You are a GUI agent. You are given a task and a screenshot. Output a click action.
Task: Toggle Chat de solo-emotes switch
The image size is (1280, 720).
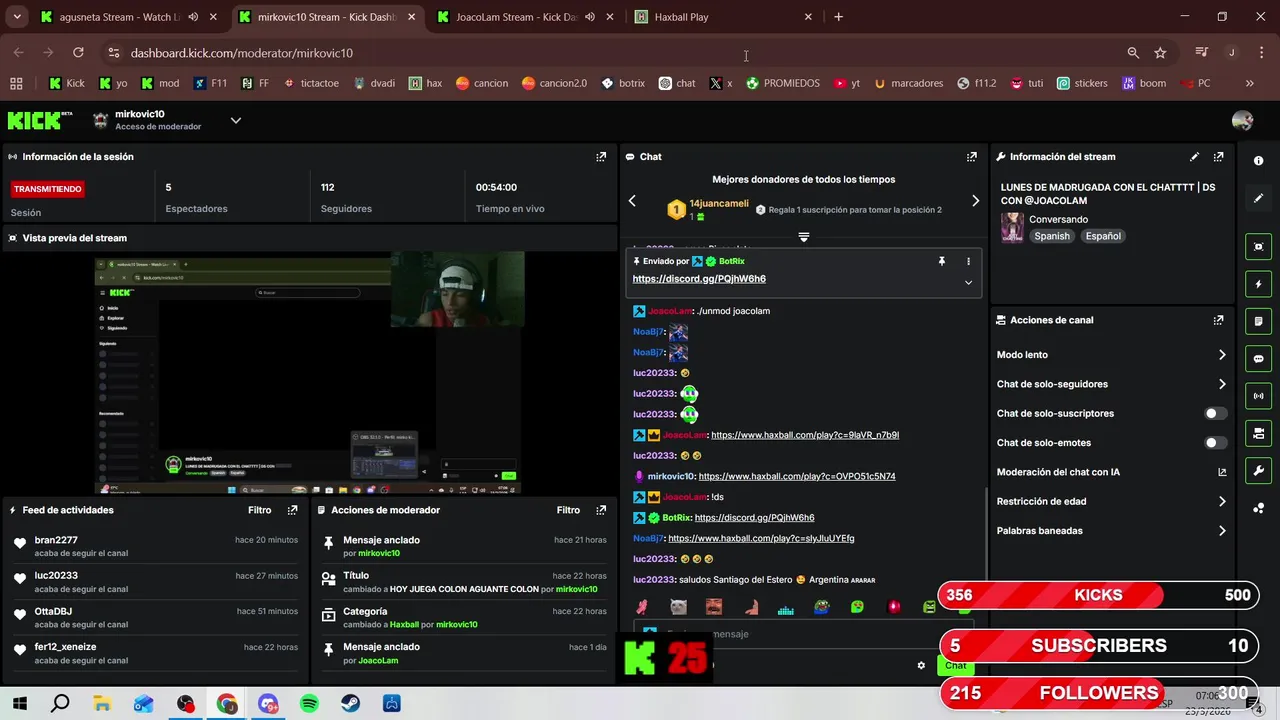pos(1215,443)
